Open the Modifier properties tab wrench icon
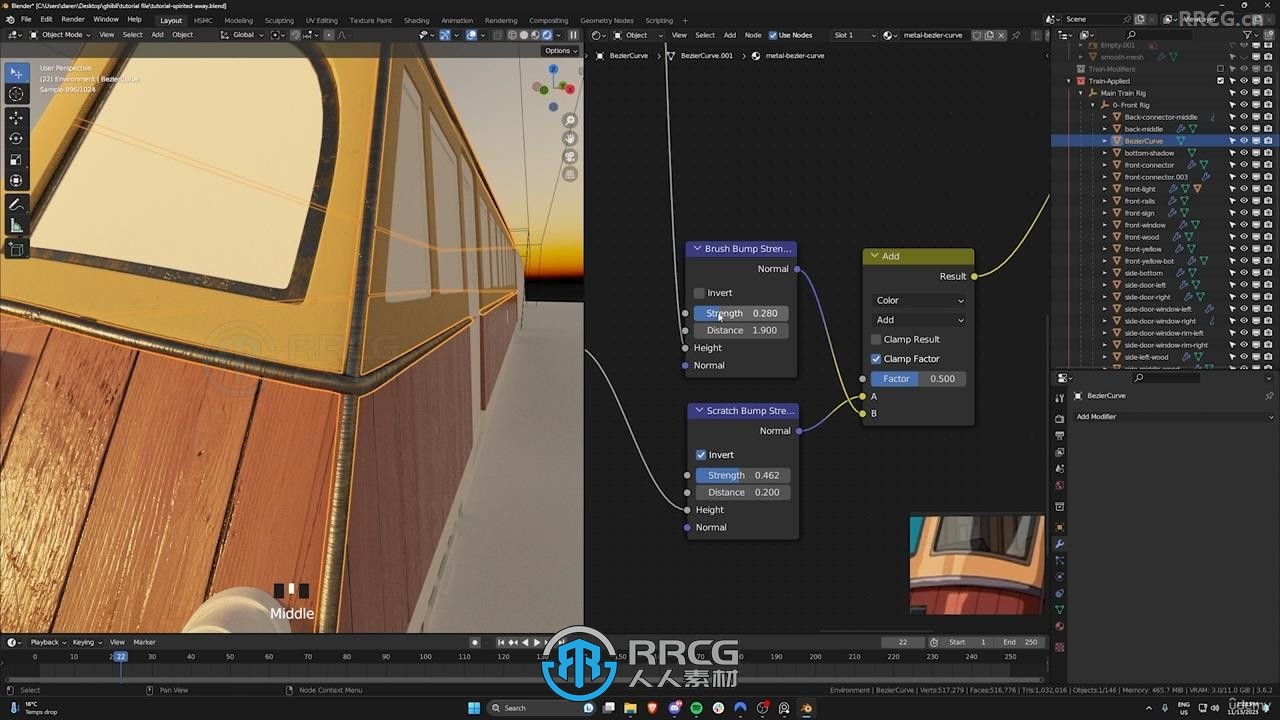The image size is (1280, 720). (x=1060, y=544)
